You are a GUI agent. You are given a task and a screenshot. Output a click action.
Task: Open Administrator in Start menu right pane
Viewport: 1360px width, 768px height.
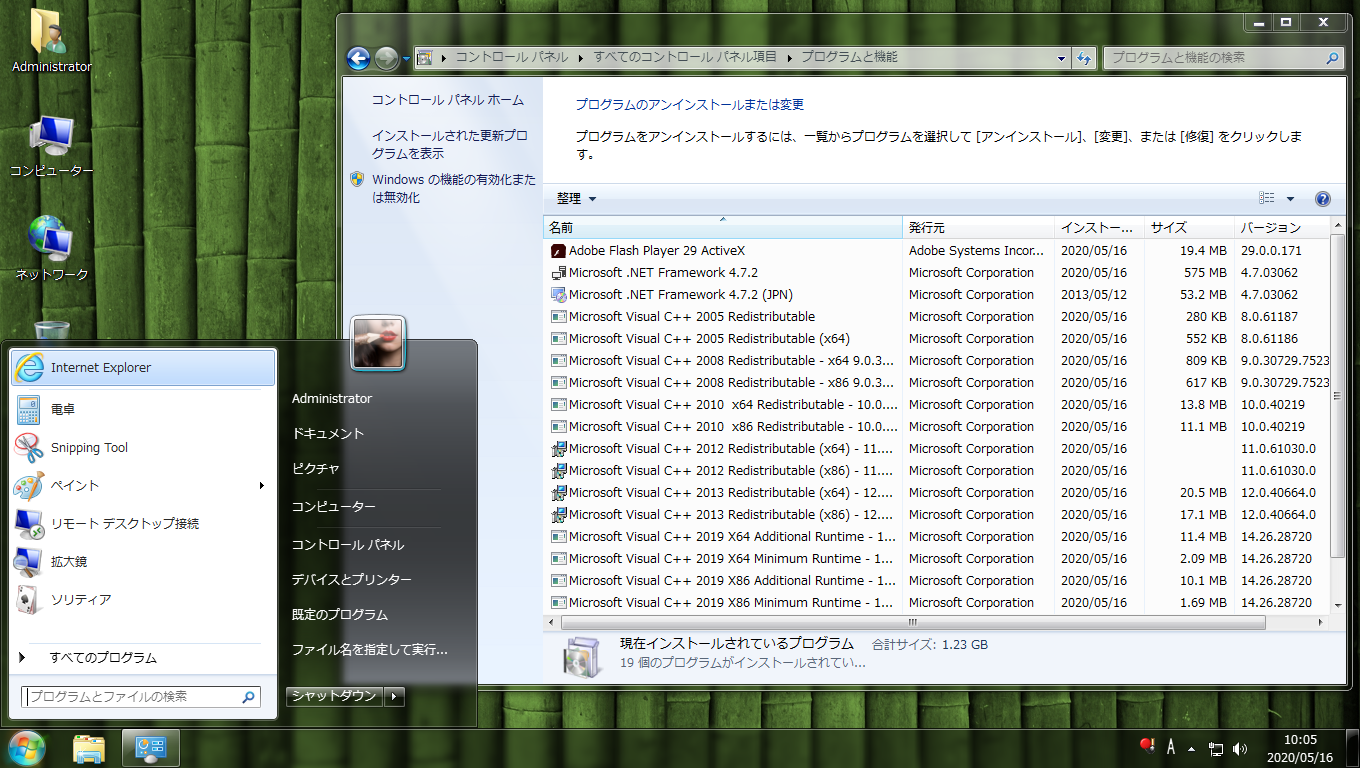tap(332, 398)
